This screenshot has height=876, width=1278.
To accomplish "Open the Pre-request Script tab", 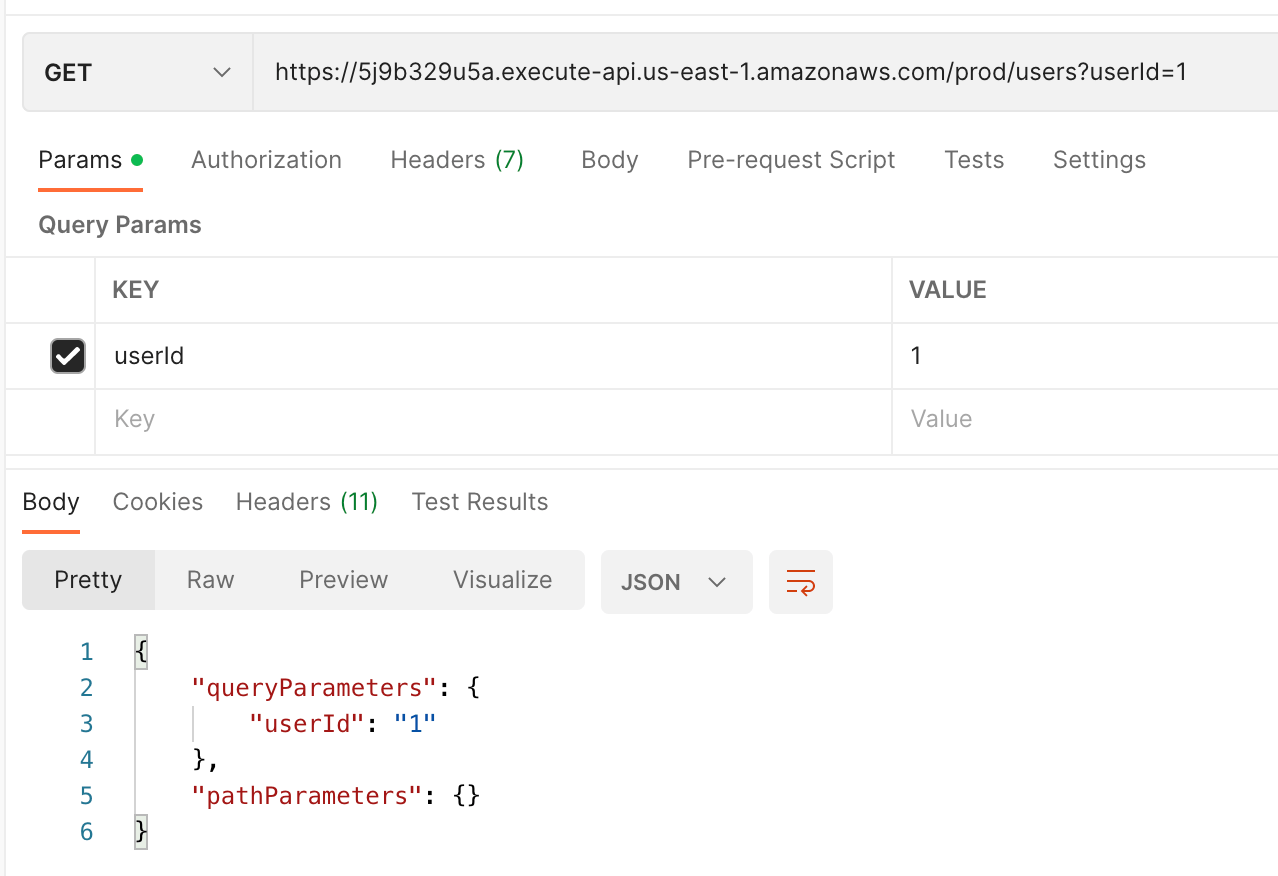I will click(x=790, y=160).
